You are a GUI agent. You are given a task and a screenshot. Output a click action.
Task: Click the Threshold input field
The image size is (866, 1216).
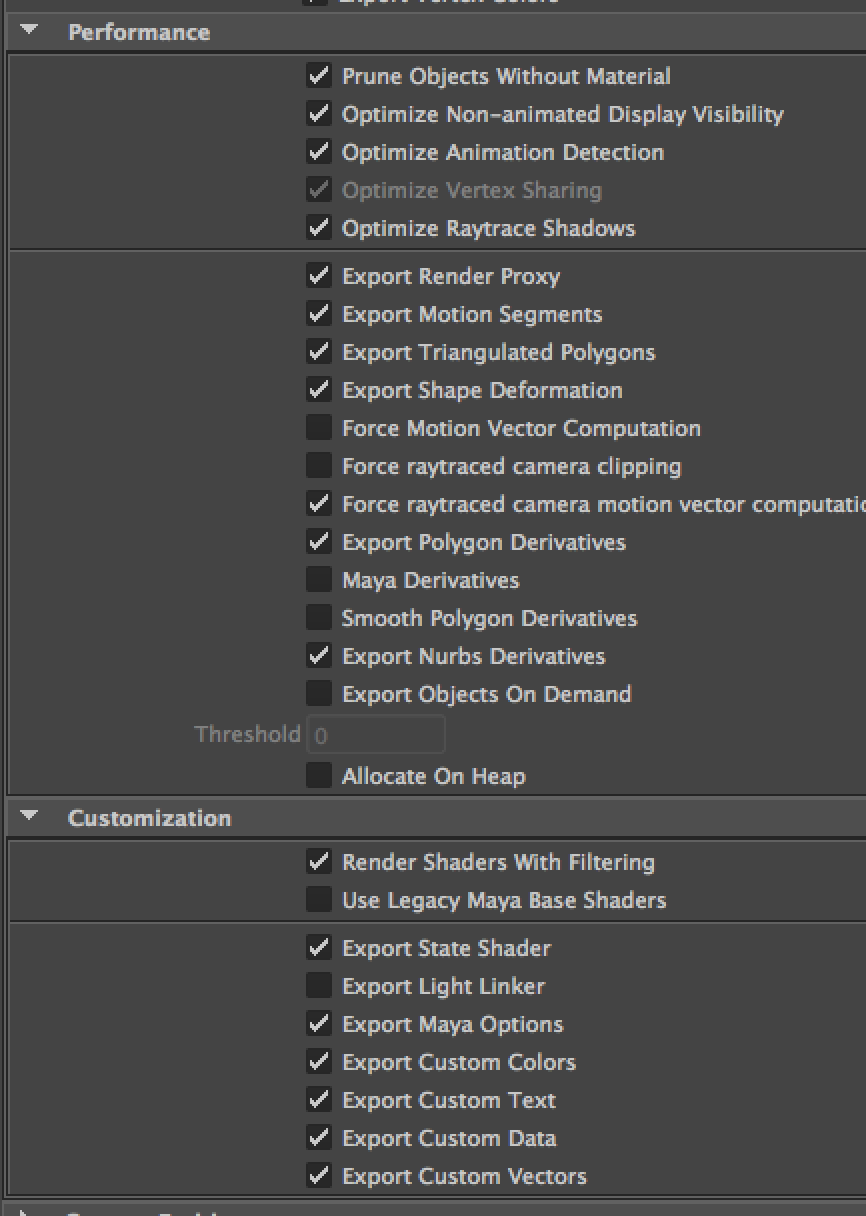375,734
